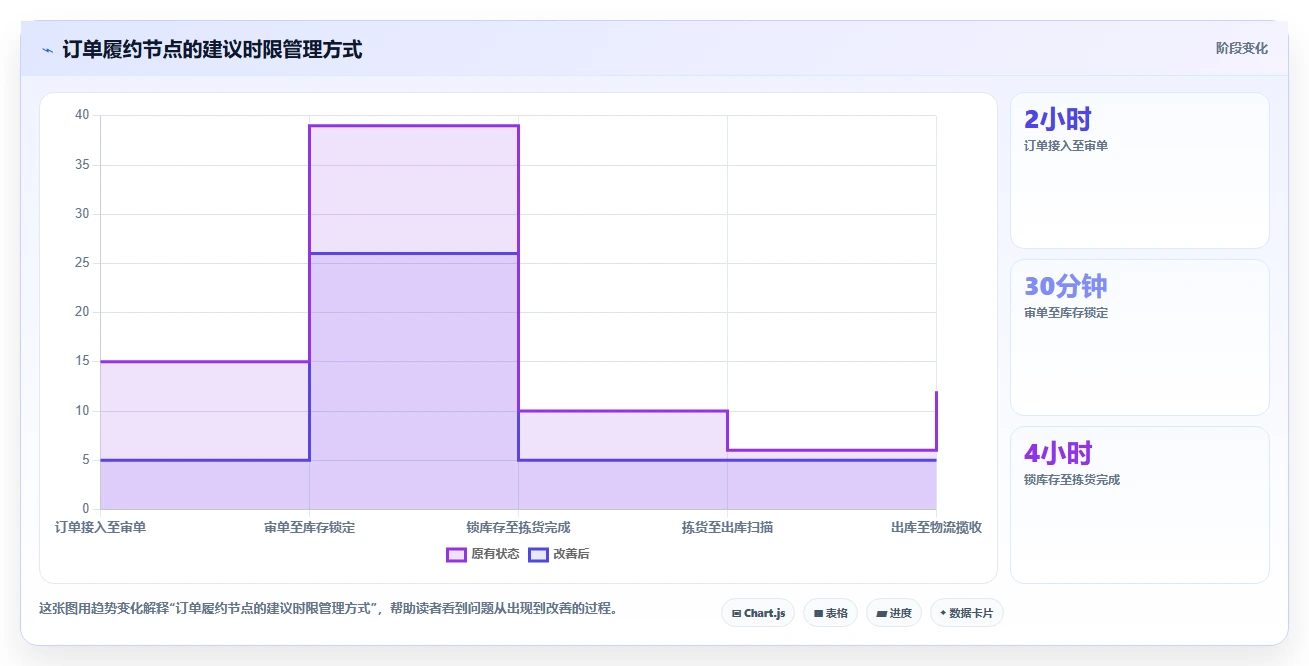Click the 阶段变化 label in header

click(x=1242, y=48)
